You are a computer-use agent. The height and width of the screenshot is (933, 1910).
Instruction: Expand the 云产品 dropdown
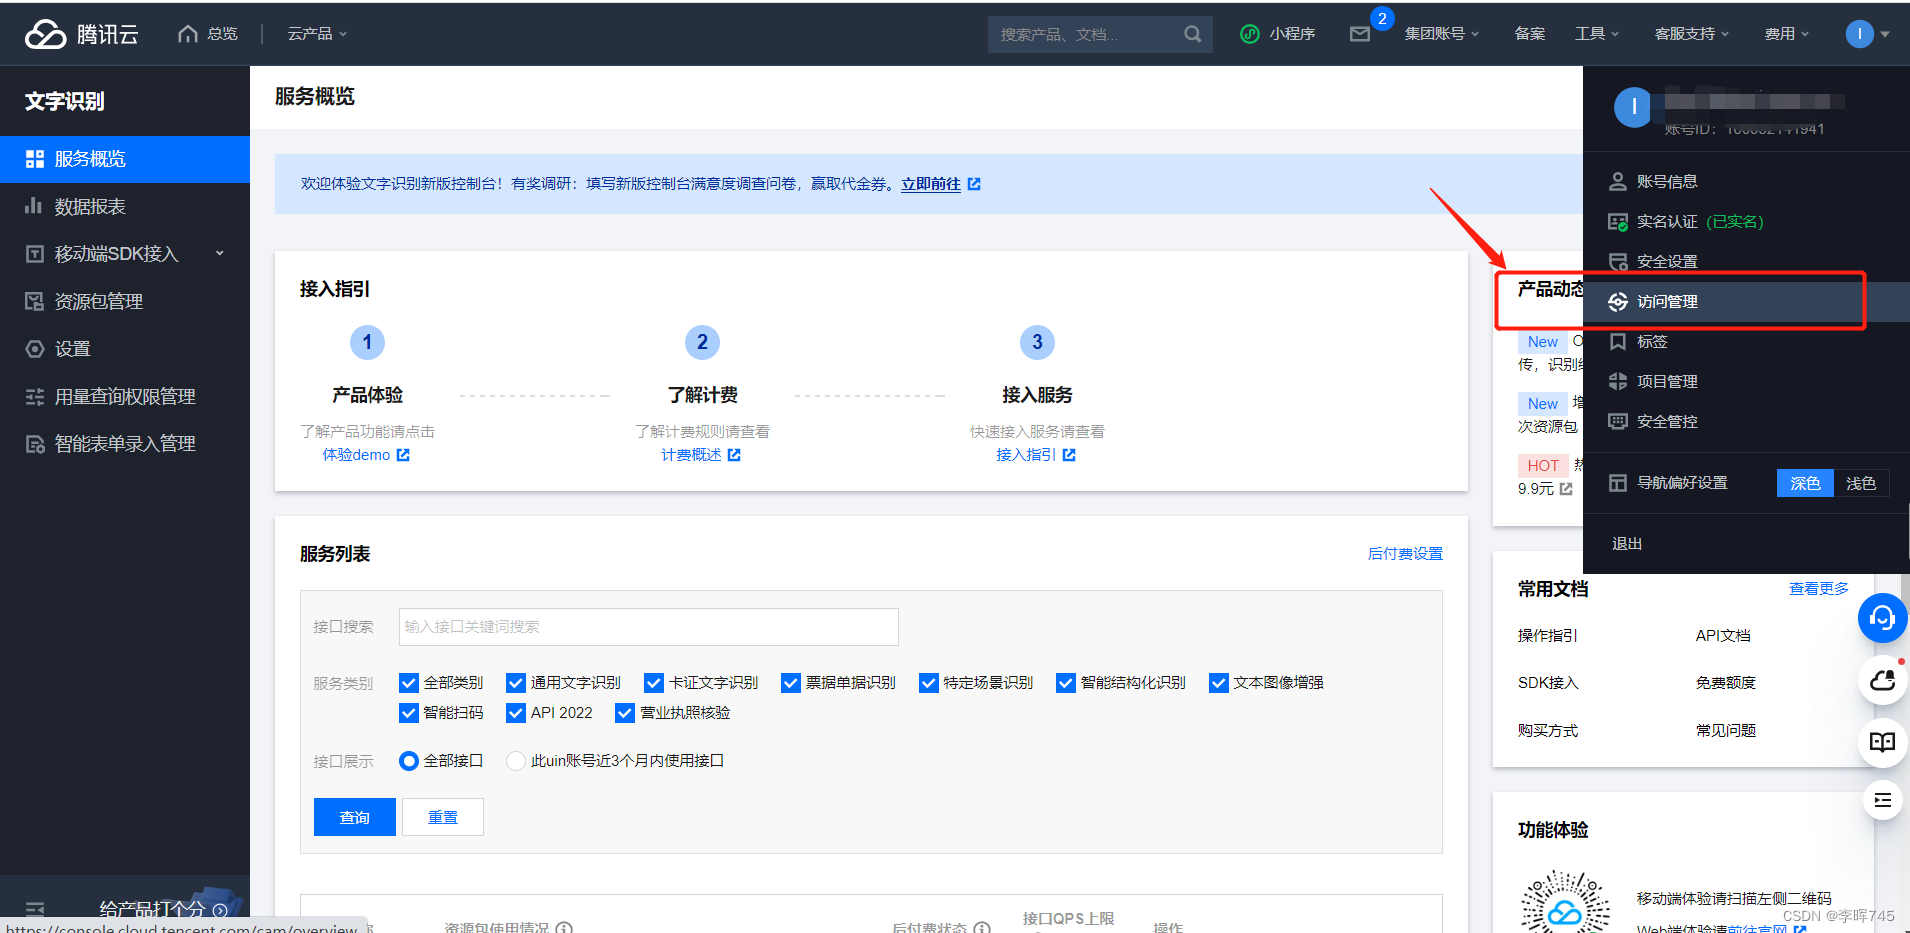point(317,34)
